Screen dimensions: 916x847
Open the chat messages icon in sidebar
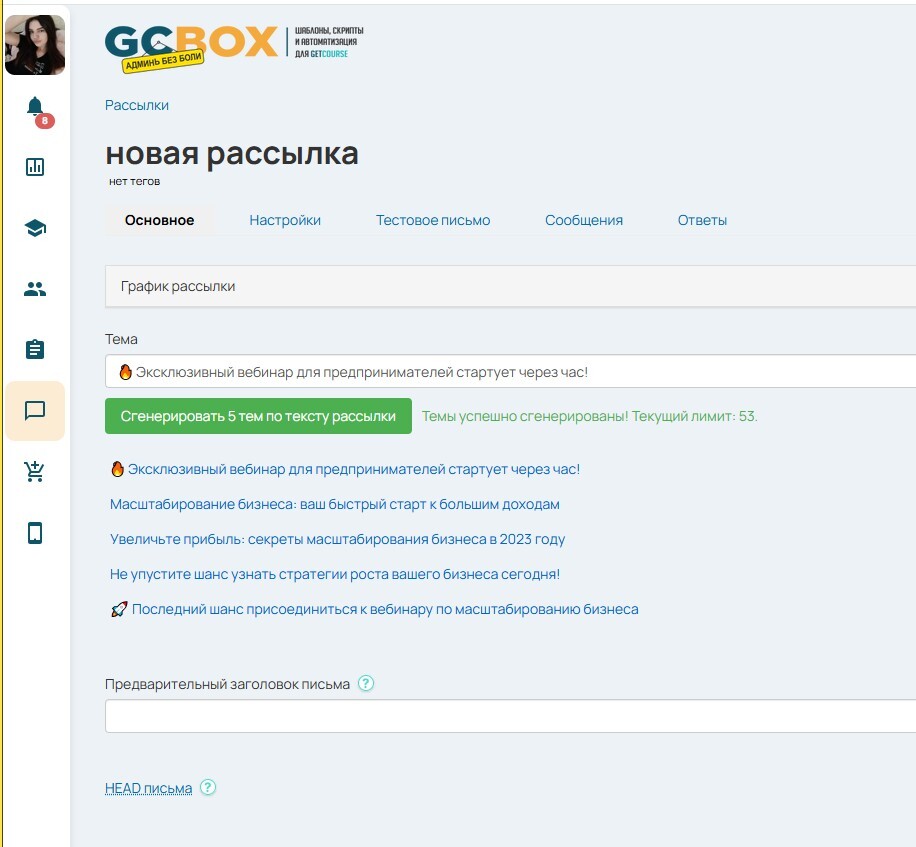tap(35, 411)
